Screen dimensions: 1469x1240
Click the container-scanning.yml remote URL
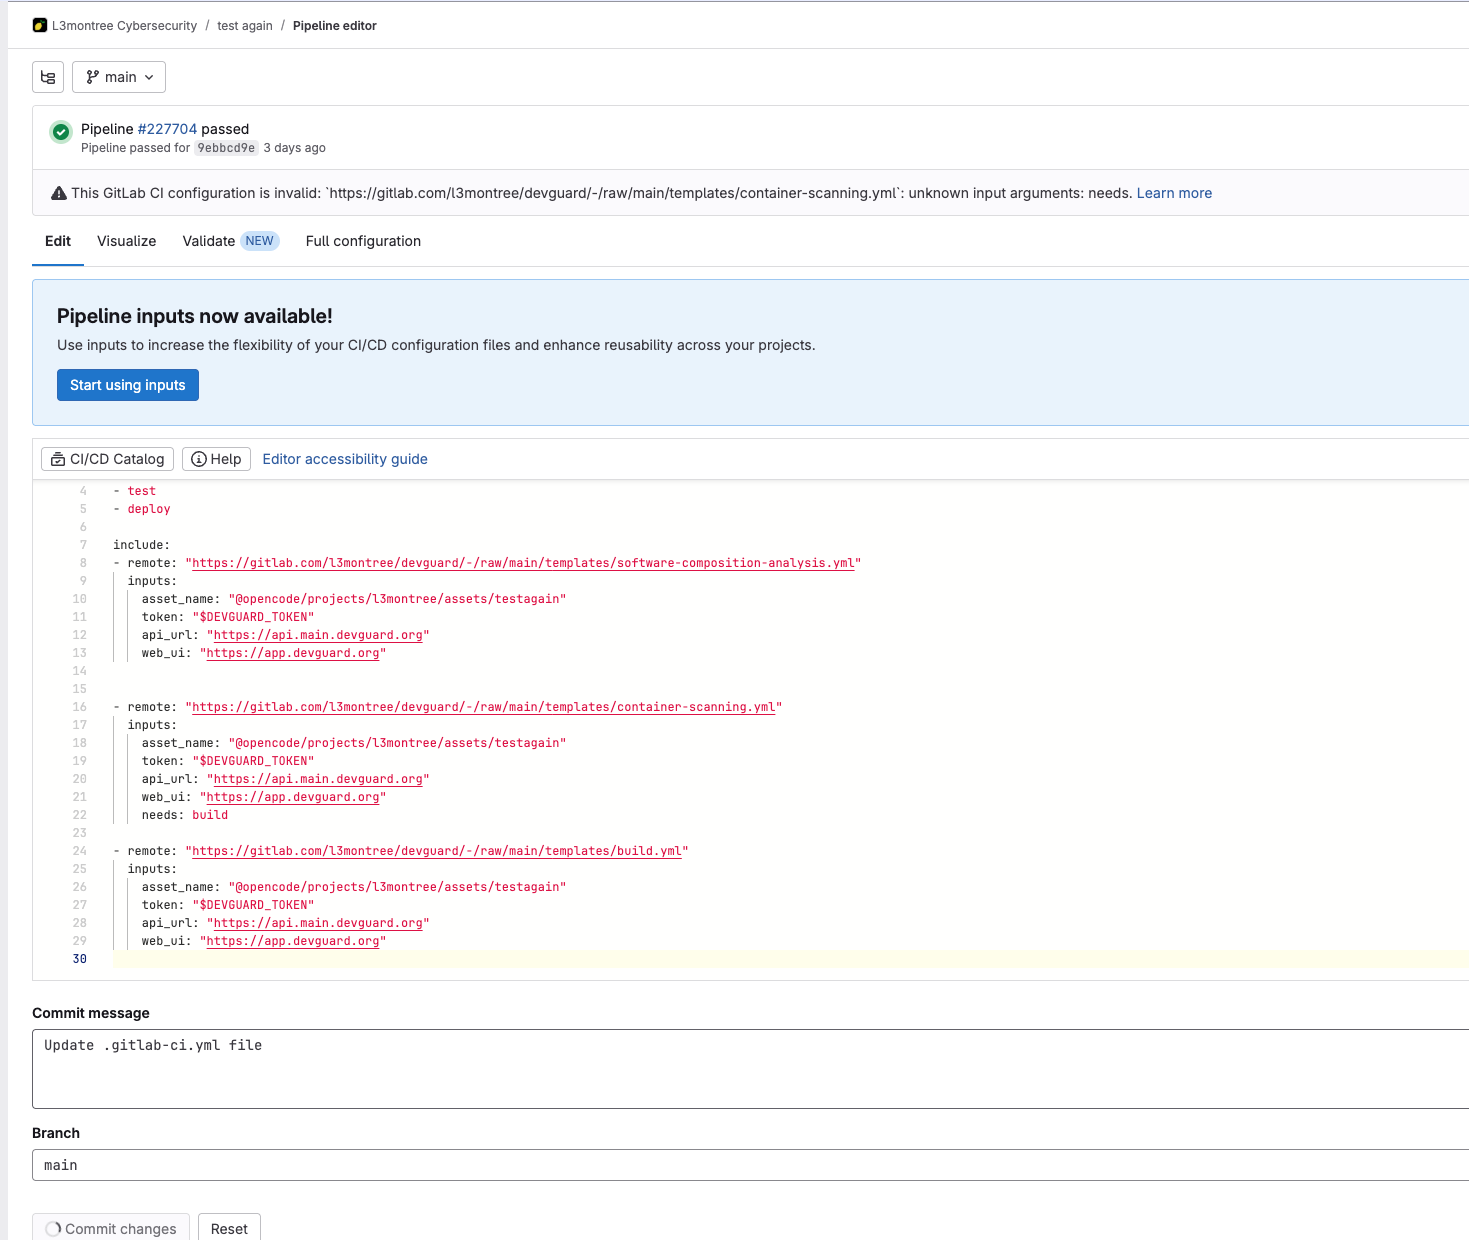click(x=484, y=707)
